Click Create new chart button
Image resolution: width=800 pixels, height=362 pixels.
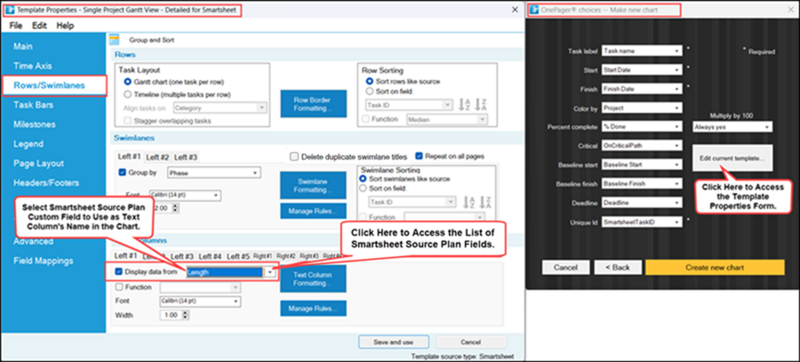(x=714, y=267)
